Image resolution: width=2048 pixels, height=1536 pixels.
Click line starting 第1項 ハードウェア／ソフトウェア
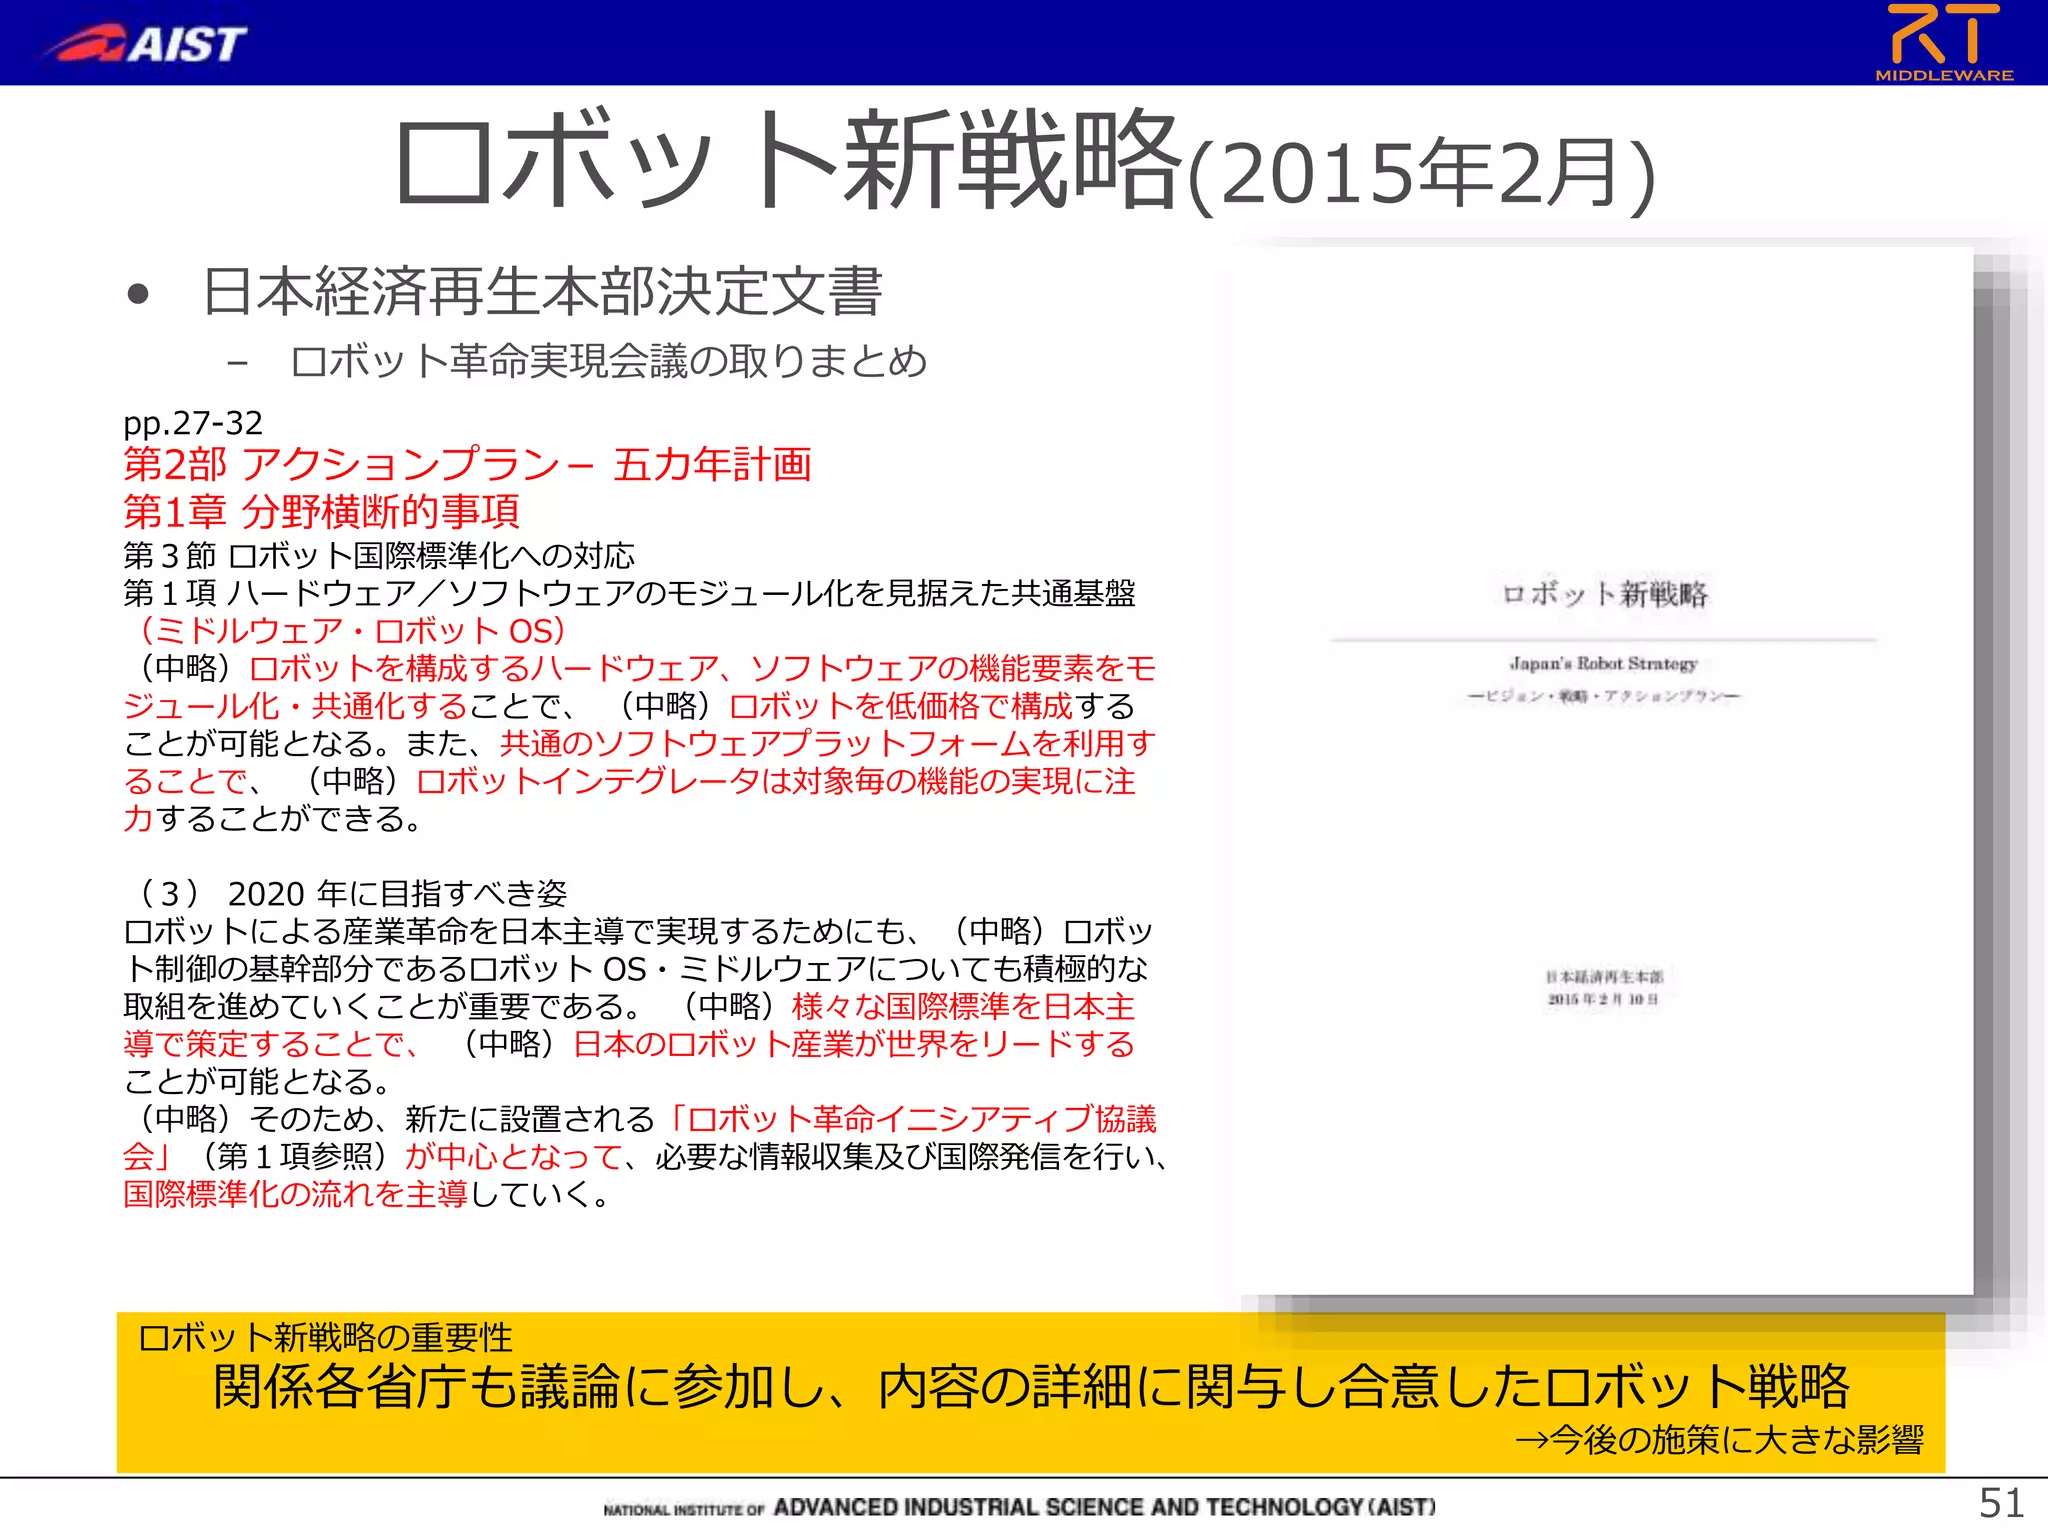point(629,593)
